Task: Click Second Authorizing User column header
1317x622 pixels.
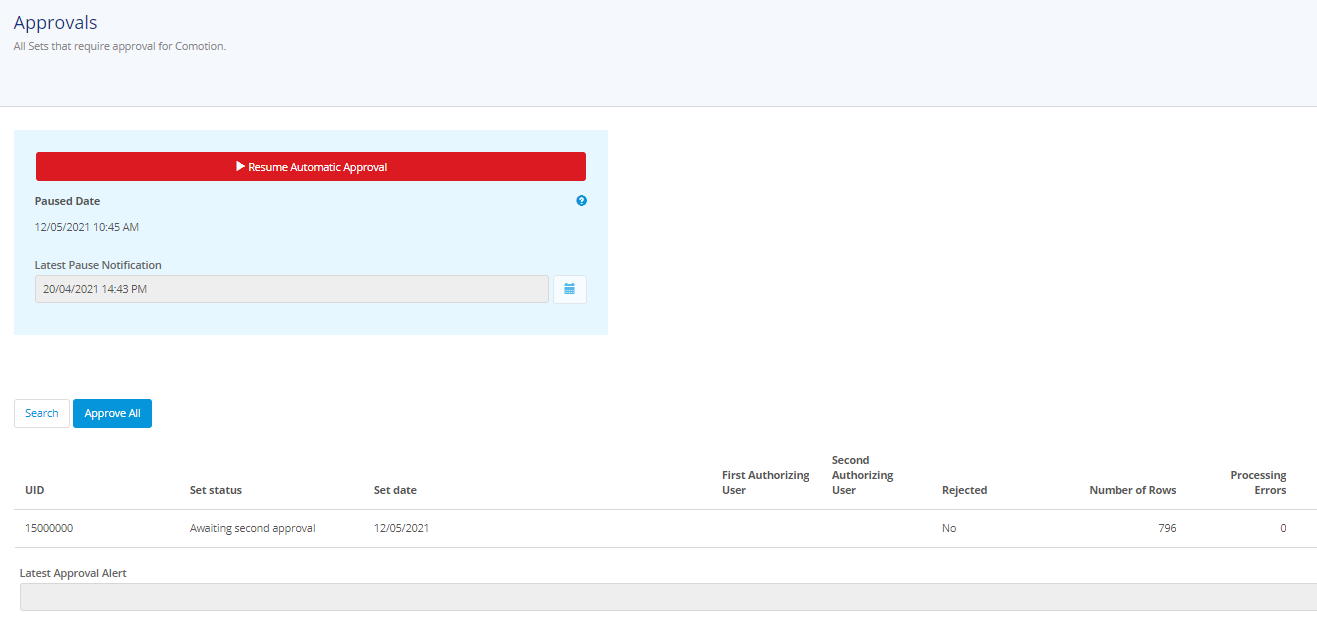Action: 863,475
